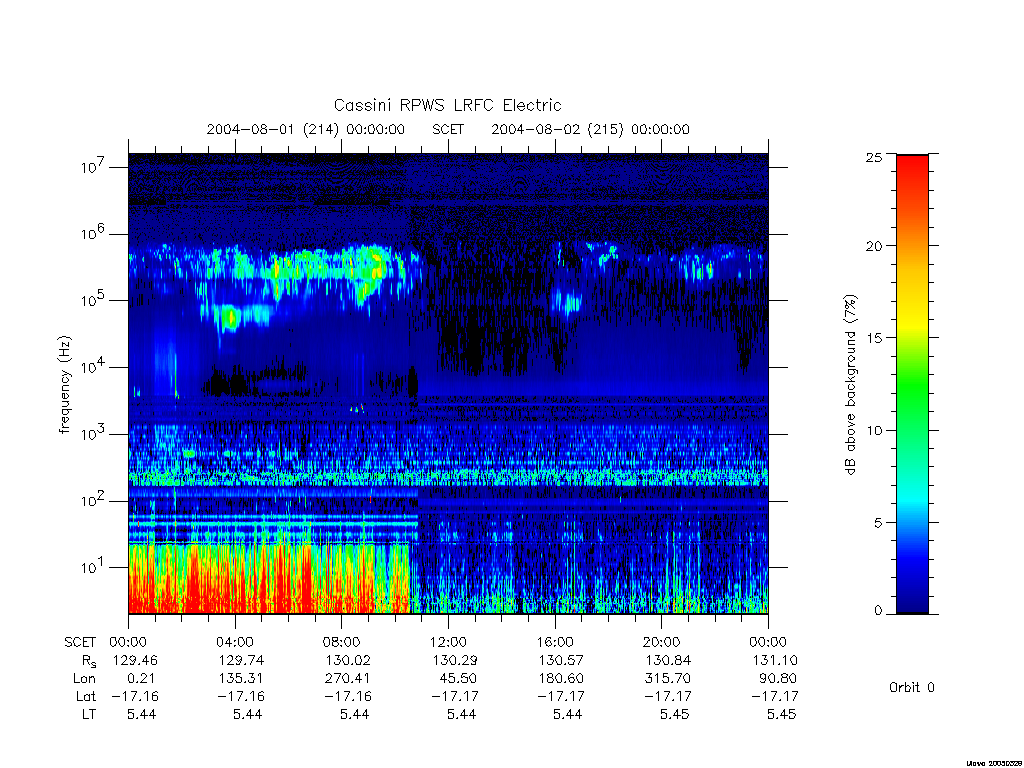Click the 'SCET' label between the dates
Image resolution: width=1024 pixels, height=768 pixels.
coord(448,129)
